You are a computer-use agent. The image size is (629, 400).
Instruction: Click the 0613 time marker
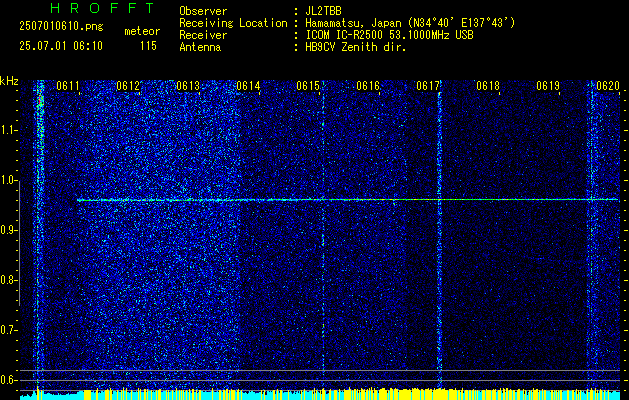tap(188, 86)
